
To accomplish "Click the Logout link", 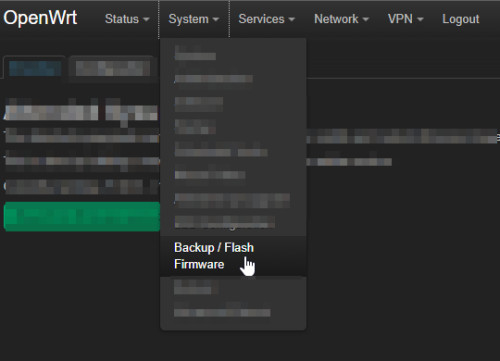I will (x=461, y=19).
